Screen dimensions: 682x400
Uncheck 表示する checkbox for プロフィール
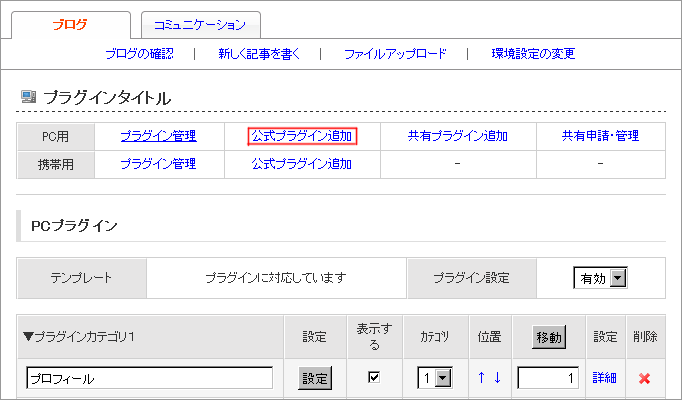point(374,377)
